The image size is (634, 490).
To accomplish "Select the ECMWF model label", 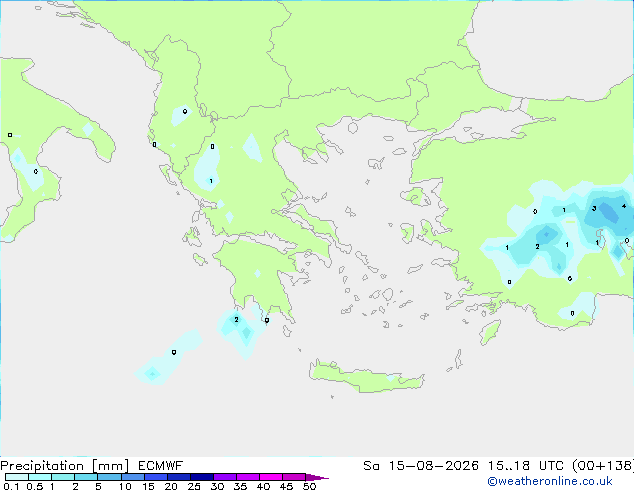I will (x=161, y=466).
